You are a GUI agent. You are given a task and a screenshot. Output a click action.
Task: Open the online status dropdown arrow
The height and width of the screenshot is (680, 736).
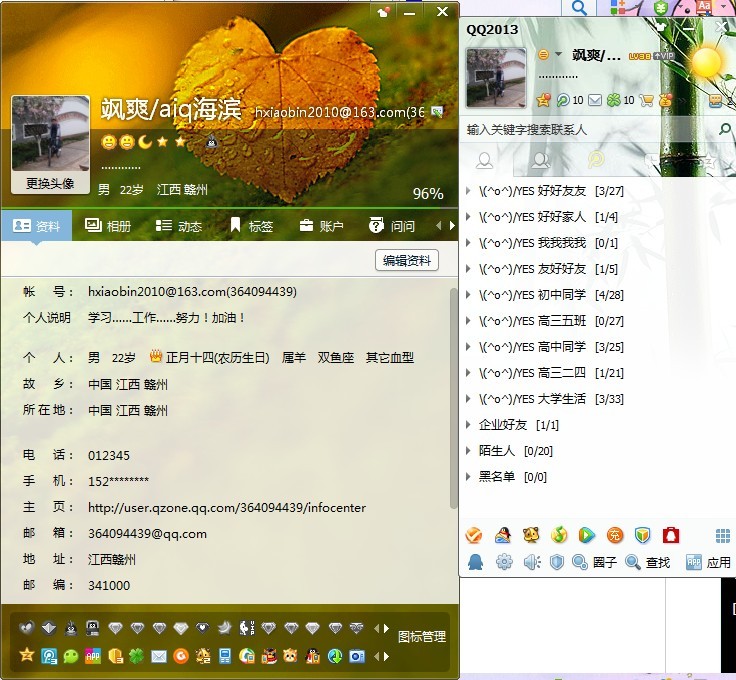pyautogui.click(x=558, y=54)
